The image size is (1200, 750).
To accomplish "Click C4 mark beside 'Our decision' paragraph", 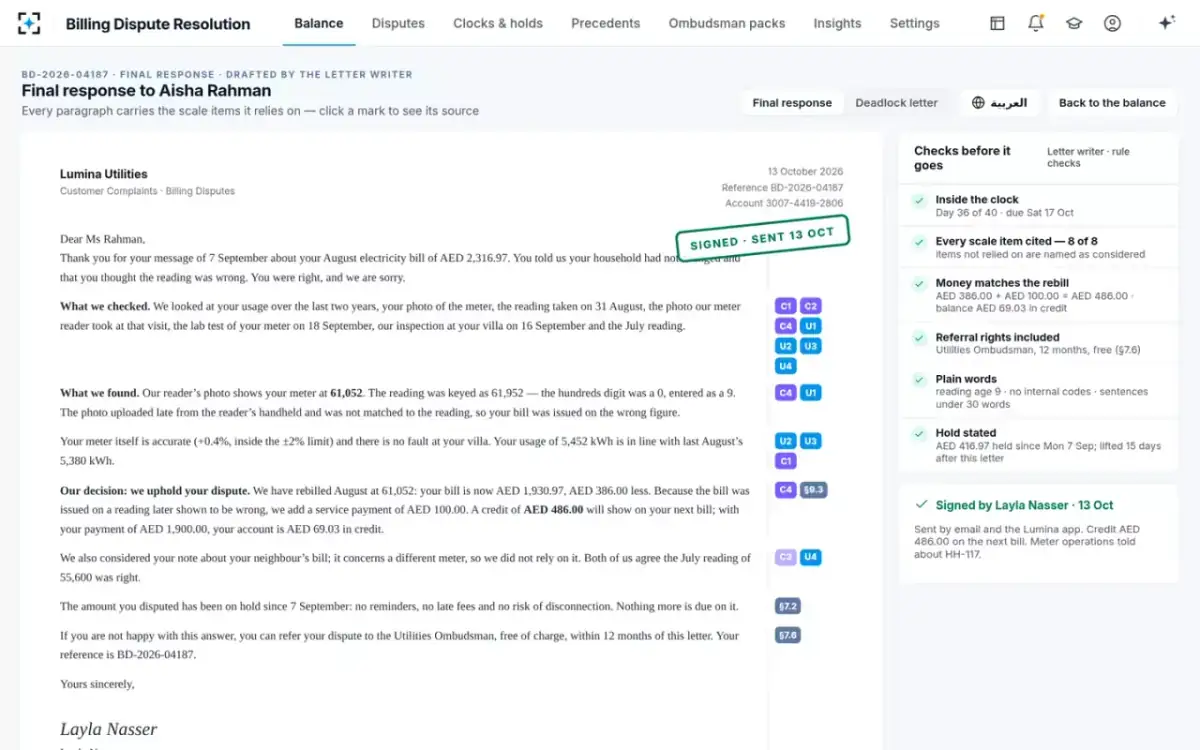I will [x=786, y=490].
